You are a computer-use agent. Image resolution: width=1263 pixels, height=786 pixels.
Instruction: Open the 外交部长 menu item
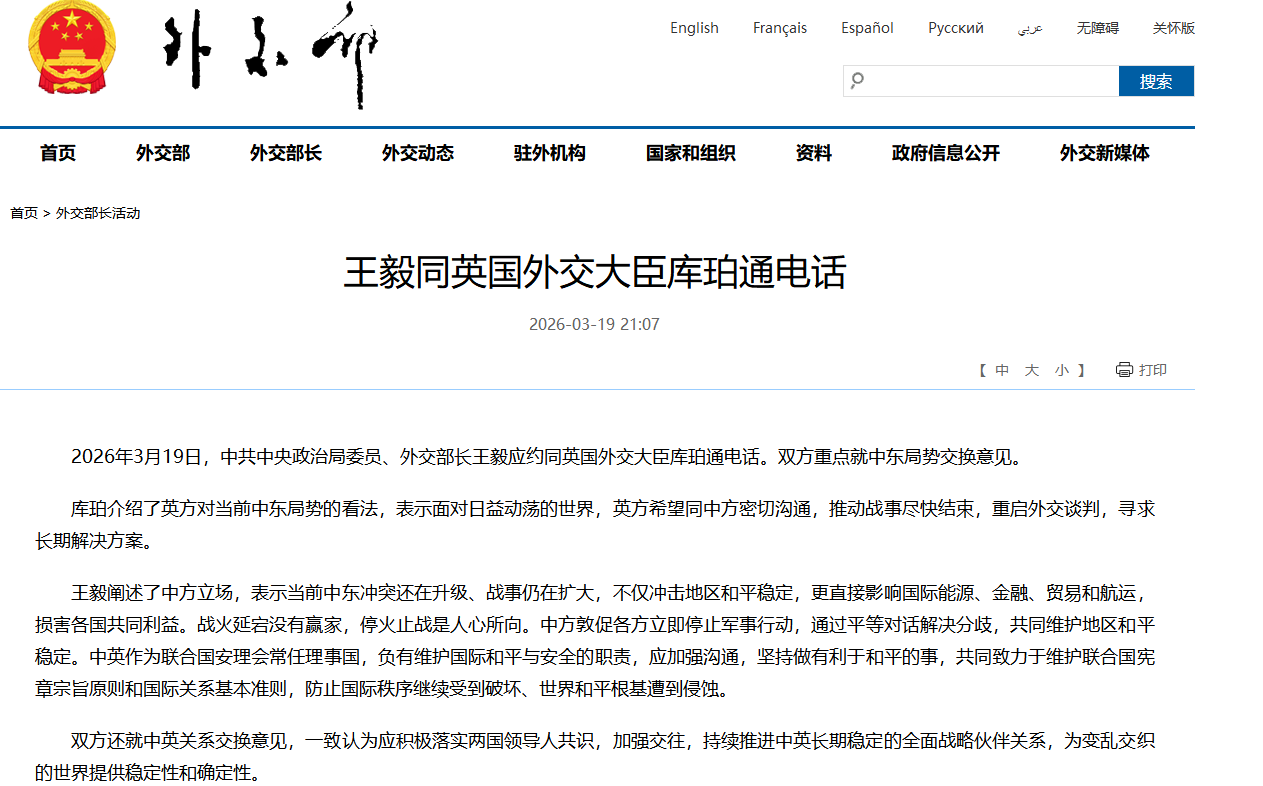tap(286, 153)
